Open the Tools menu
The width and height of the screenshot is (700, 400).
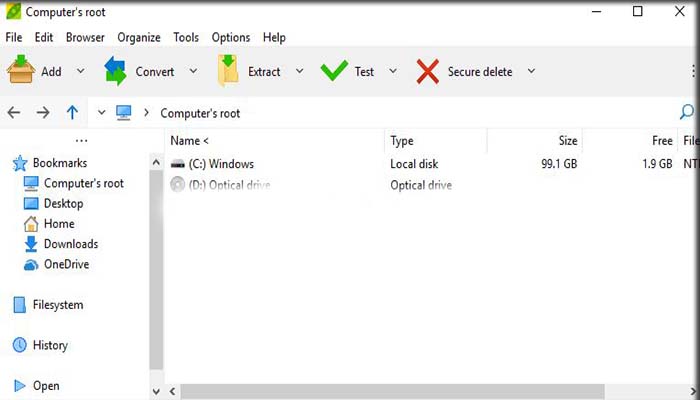[186, 37]
